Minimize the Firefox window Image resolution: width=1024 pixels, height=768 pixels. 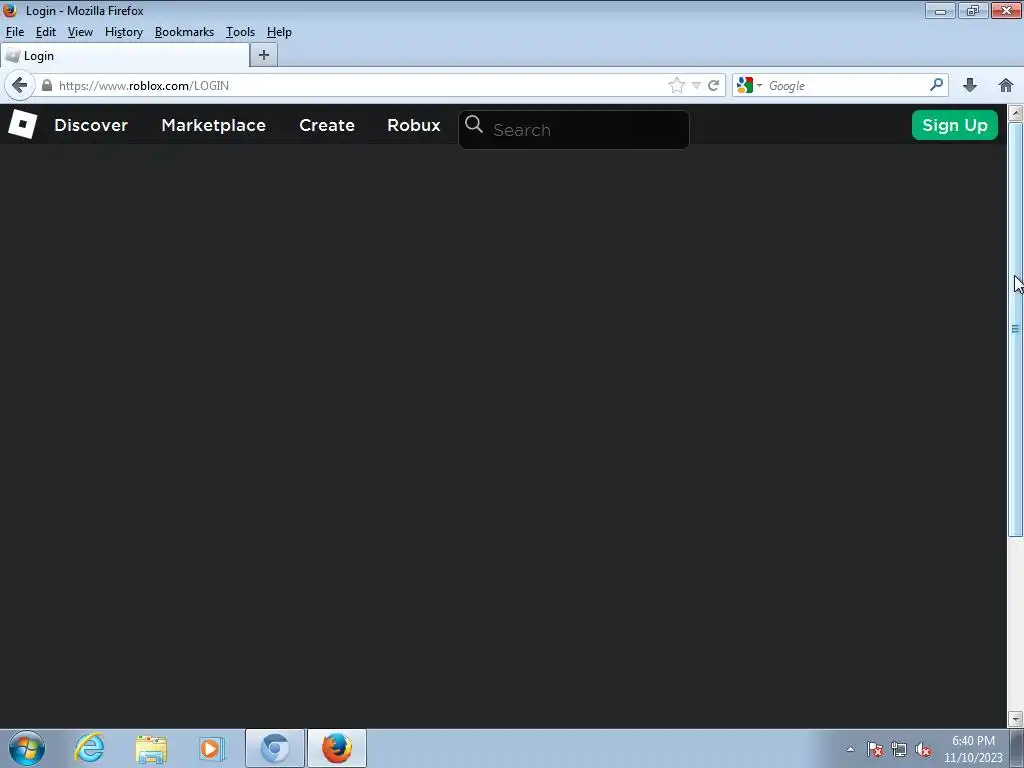pyautogui.click(x=940, y=10)
